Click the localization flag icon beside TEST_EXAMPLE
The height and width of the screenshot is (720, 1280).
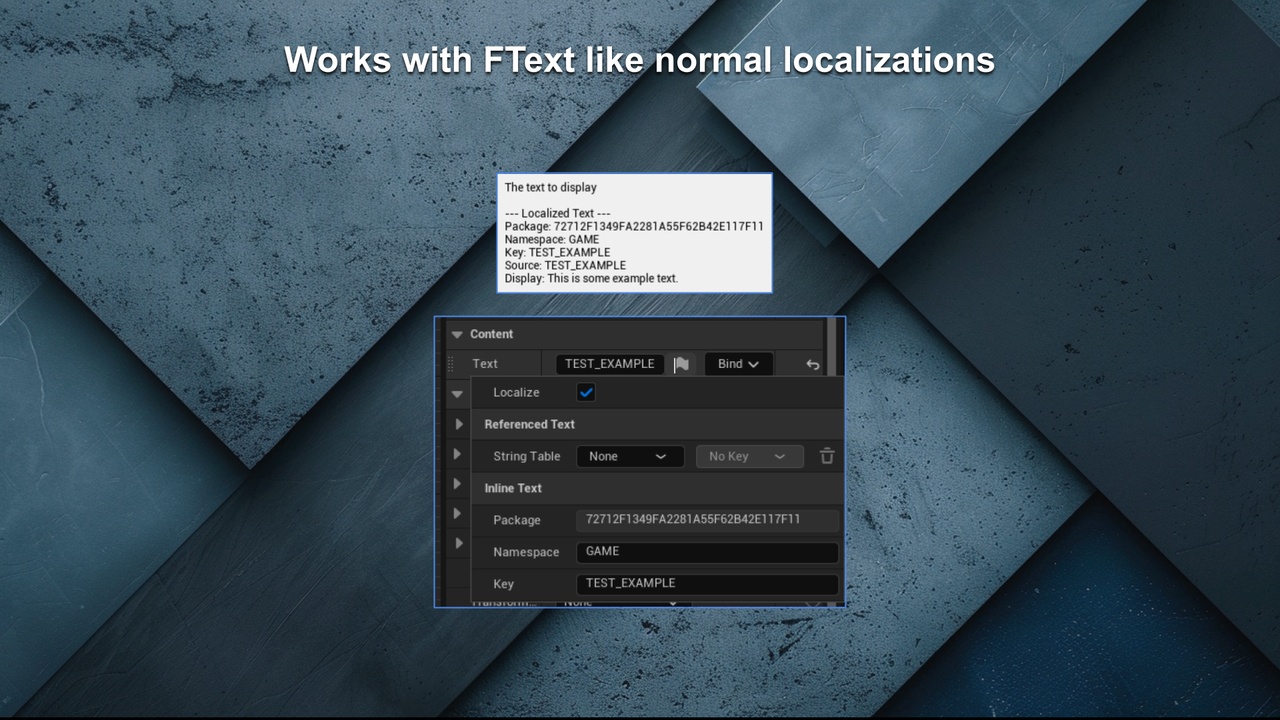(x=682, y=364)
